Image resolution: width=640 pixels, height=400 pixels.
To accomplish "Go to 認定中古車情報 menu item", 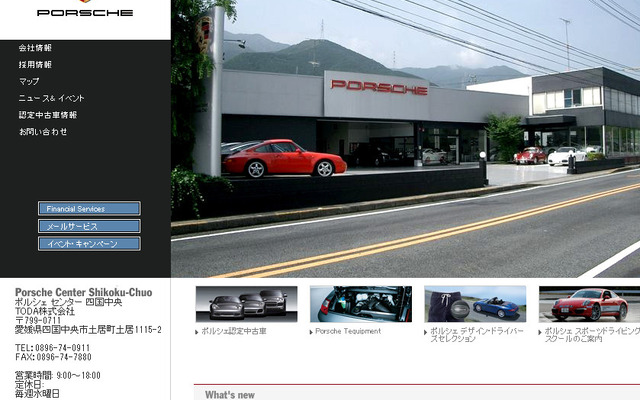I will coord(48,115).
